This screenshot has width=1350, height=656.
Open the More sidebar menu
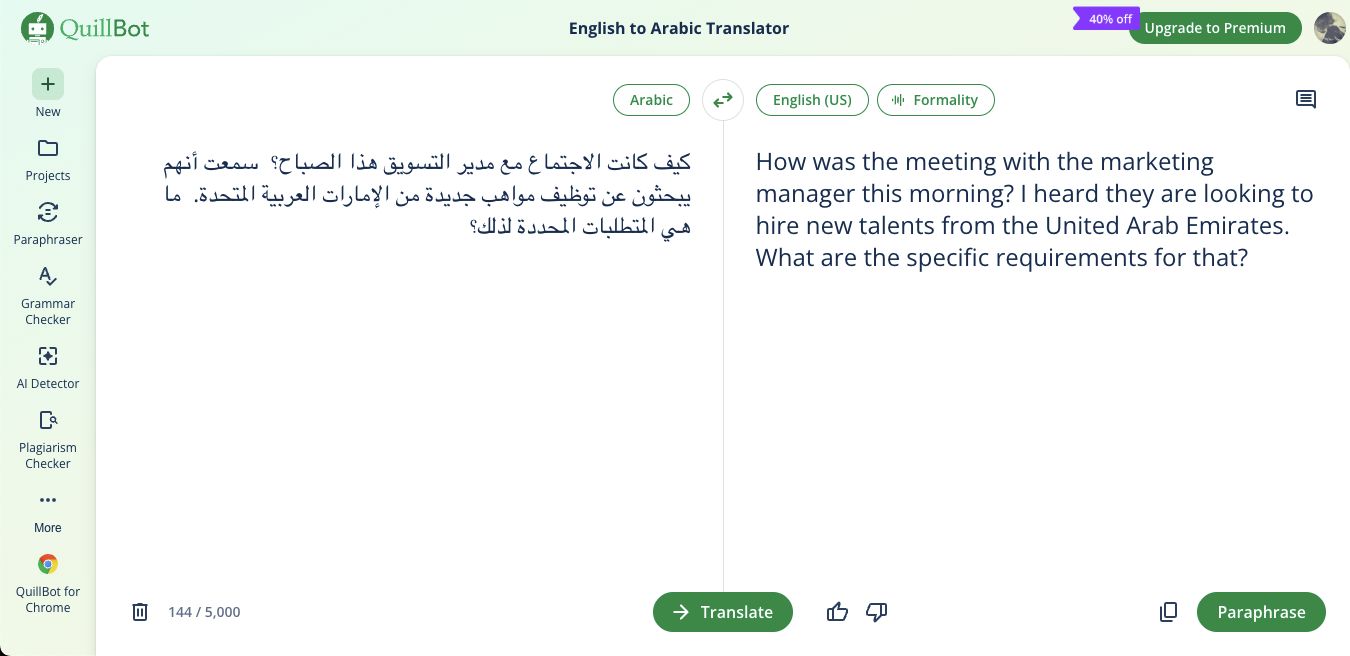point(47,508)
